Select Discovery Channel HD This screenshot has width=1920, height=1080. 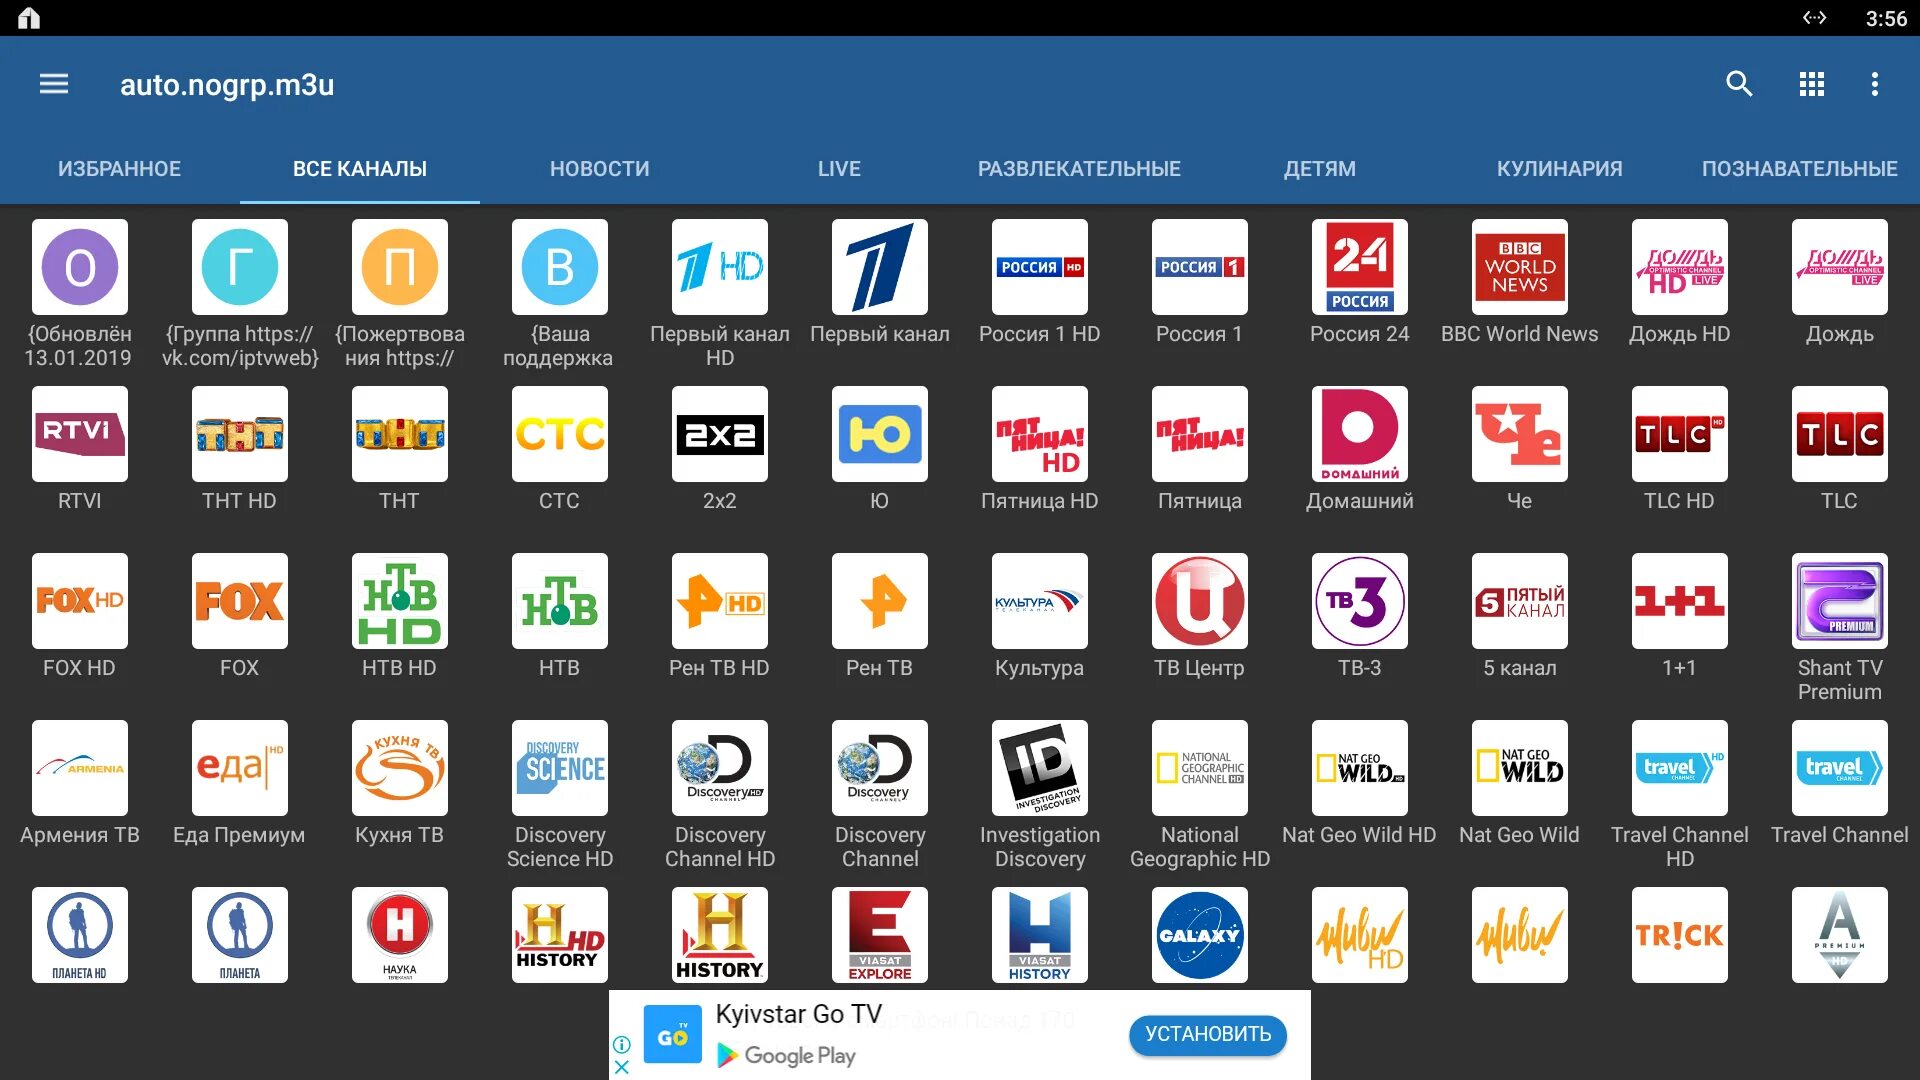pos(719,789)
